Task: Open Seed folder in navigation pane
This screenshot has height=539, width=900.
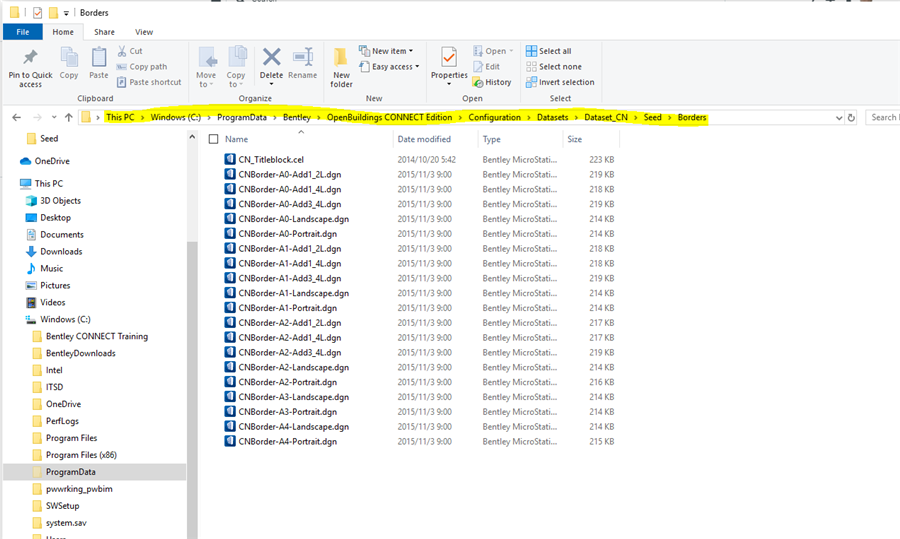Action: point(42,139)
